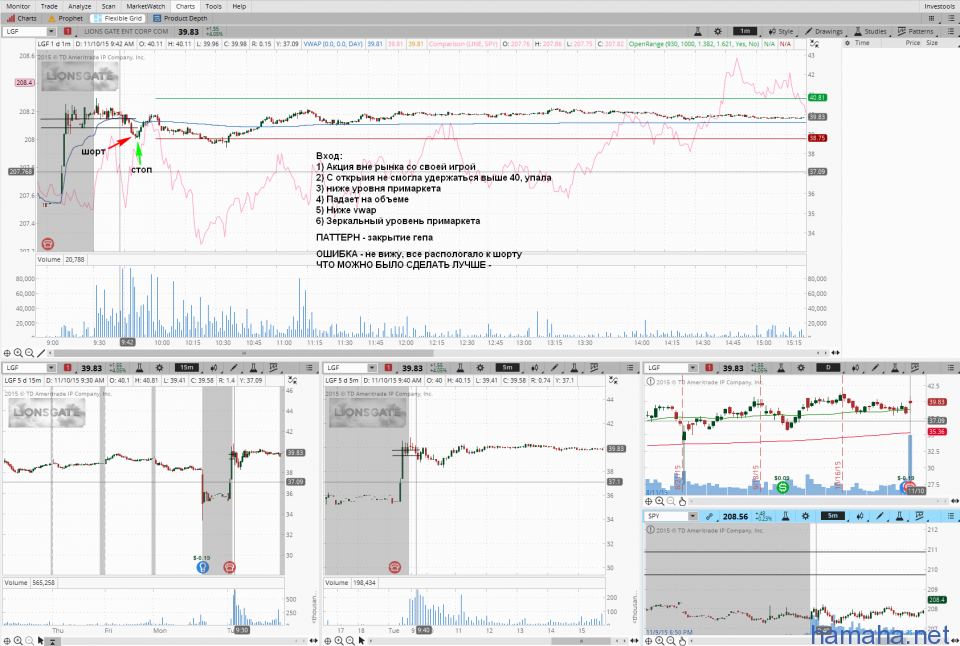Image resolution: width=960 pixels, height=646 pixels.
Task: Open the Patterns menu
Action: point(916,31)
